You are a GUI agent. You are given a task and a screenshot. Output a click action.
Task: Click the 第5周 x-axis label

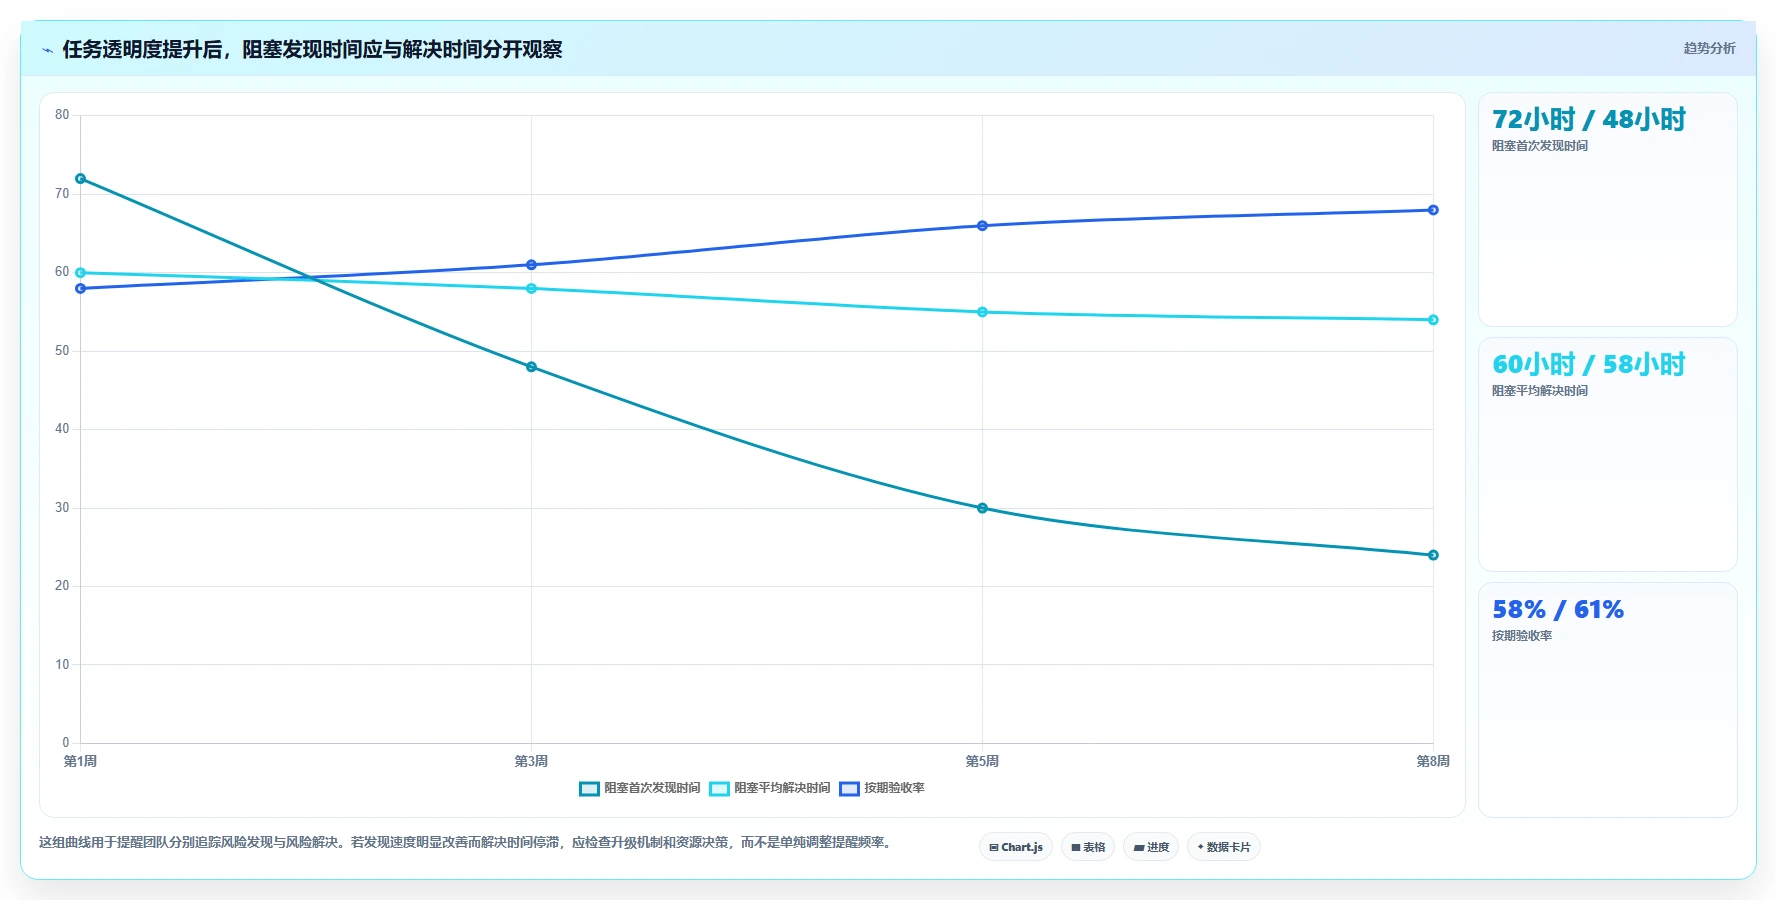[982, 762]
